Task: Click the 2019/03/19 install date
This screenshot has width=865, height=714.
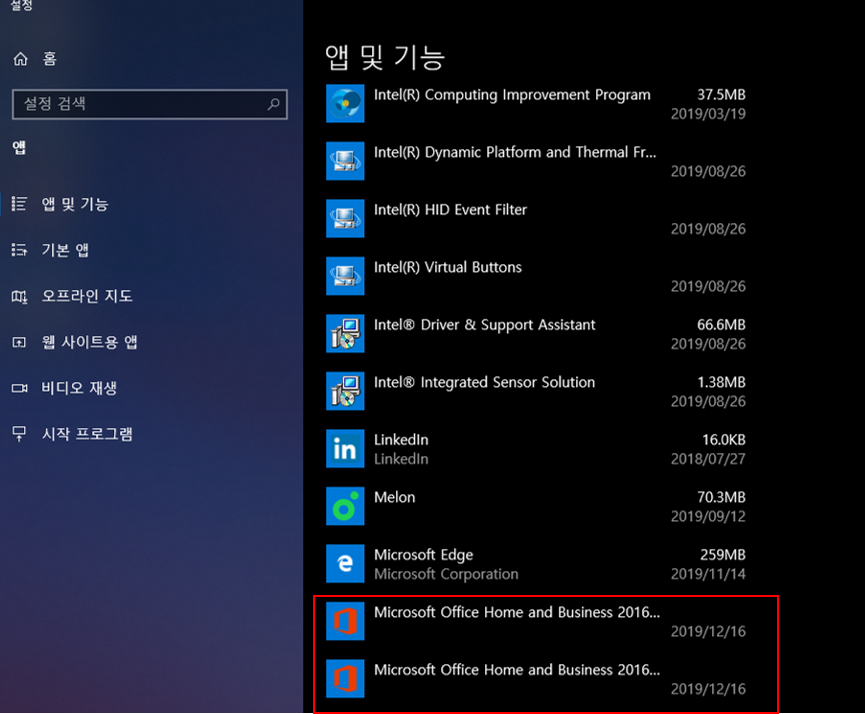Action: coord(708,114)
